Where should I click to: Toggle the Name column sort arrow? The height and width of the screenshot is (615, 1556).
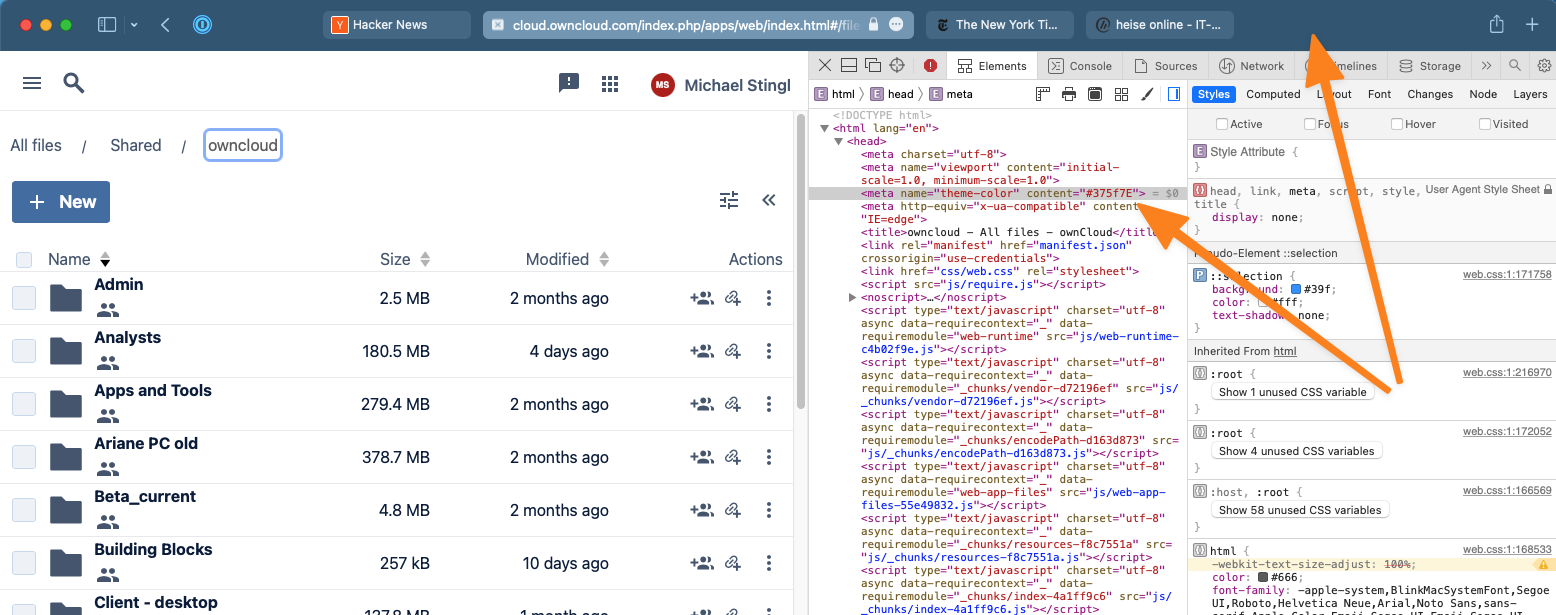[105, 260]
